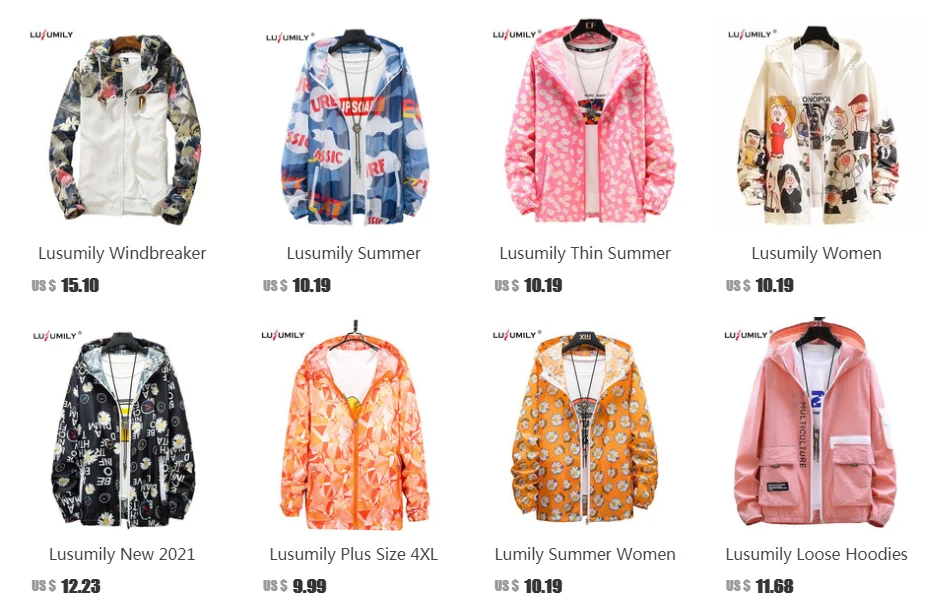Click the Lusumily Loose Hoodies title link
943x610 pixels.
817,554
